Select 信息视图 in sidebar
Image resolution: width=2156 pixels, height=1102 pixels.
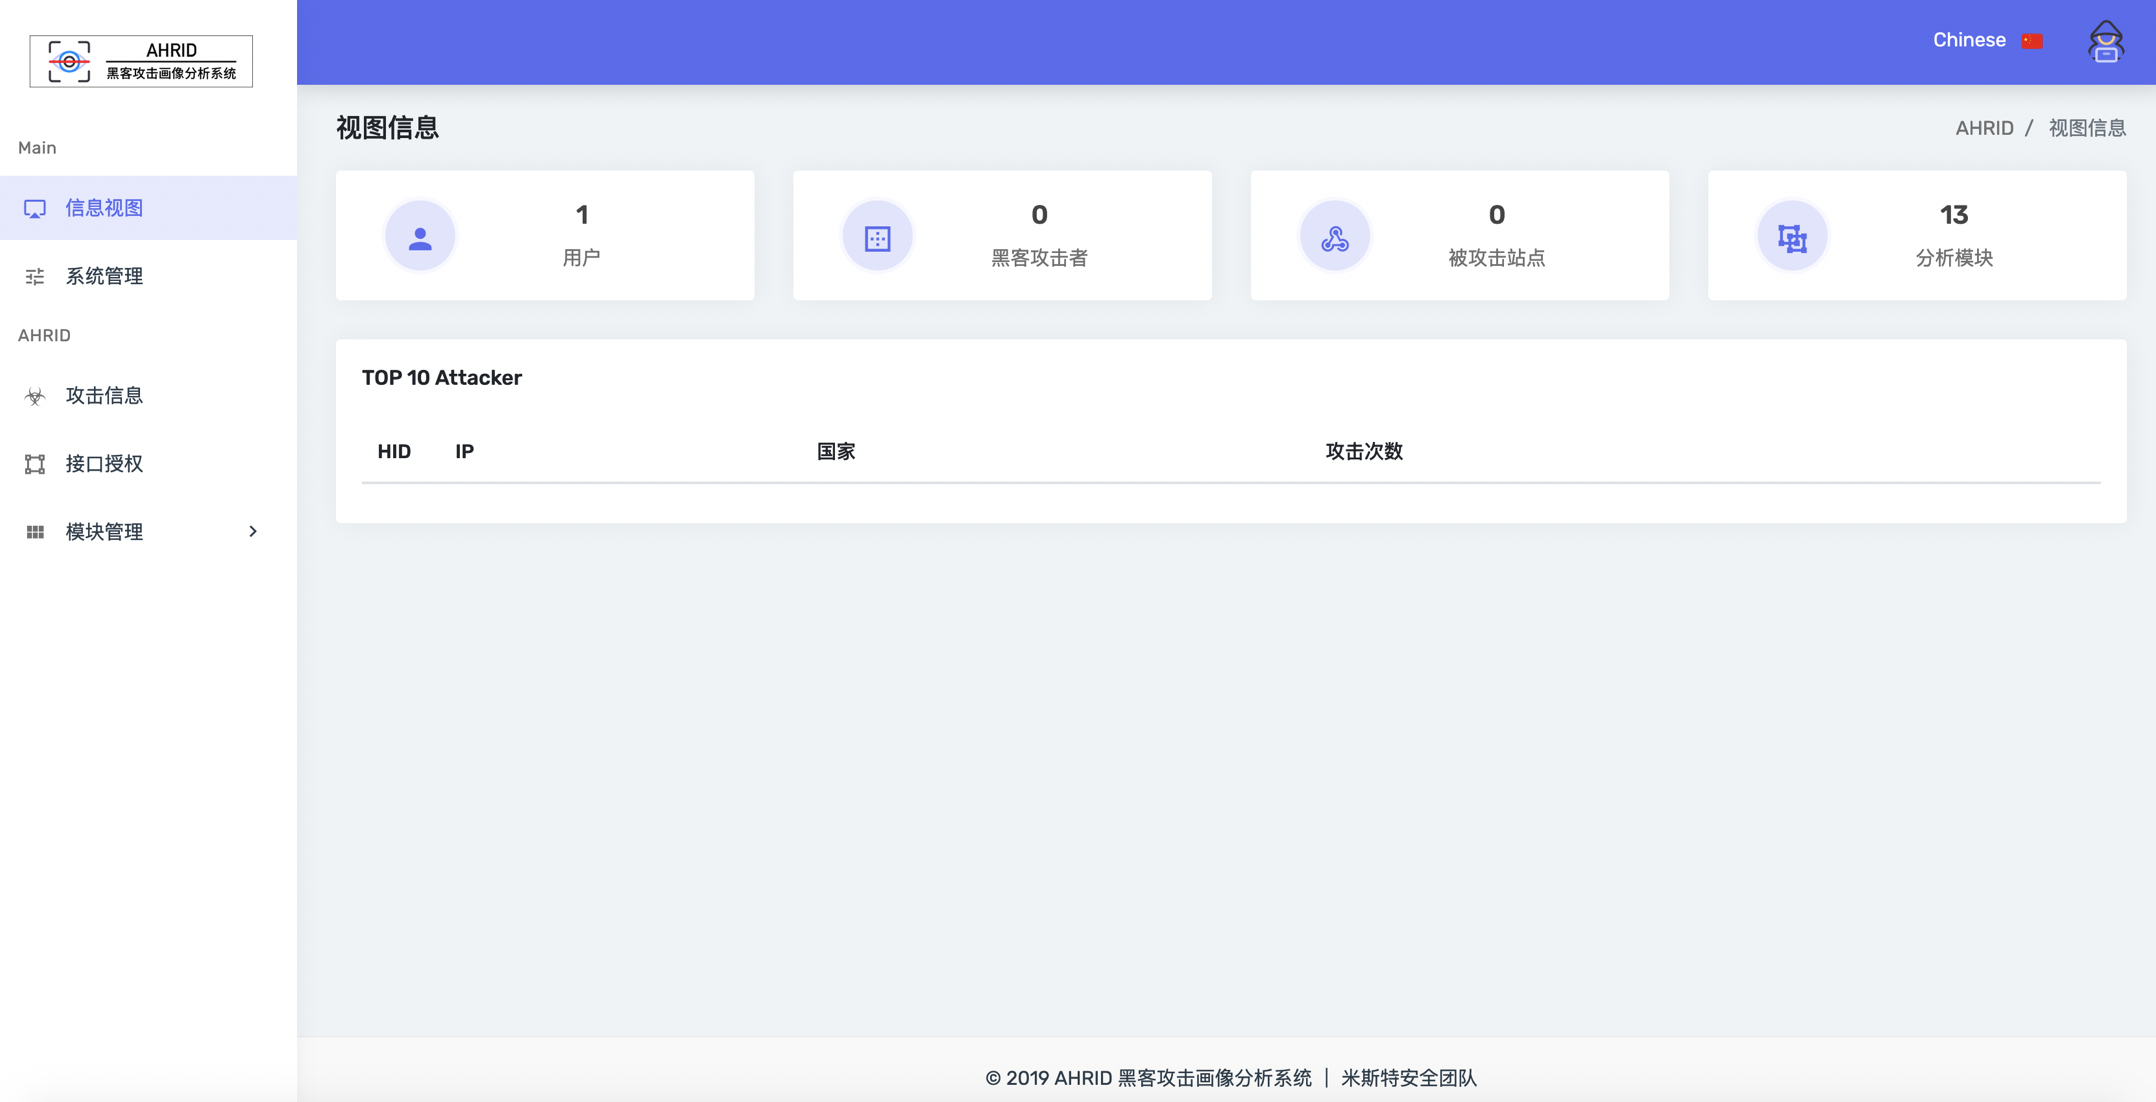[x=105, y=208]
